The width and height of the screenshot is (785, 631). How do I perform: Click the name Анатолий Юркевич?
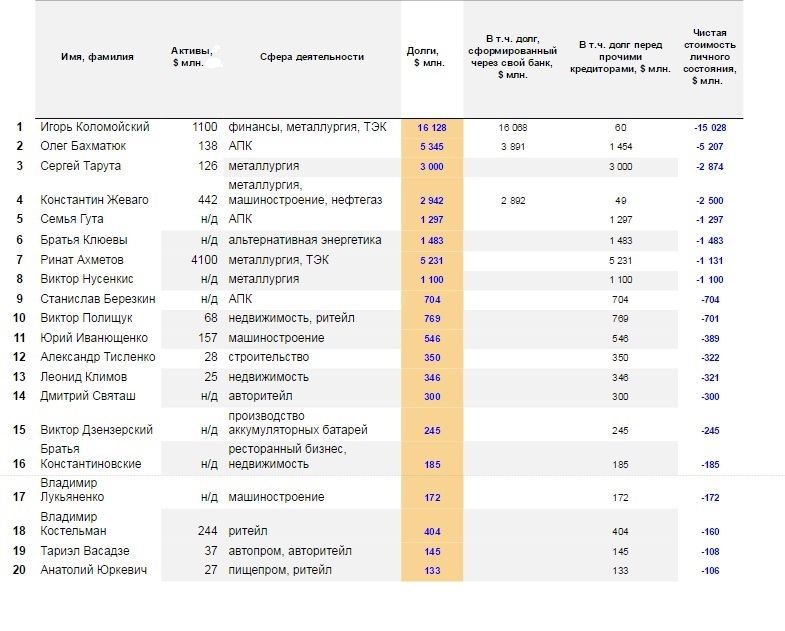point(94,570)
